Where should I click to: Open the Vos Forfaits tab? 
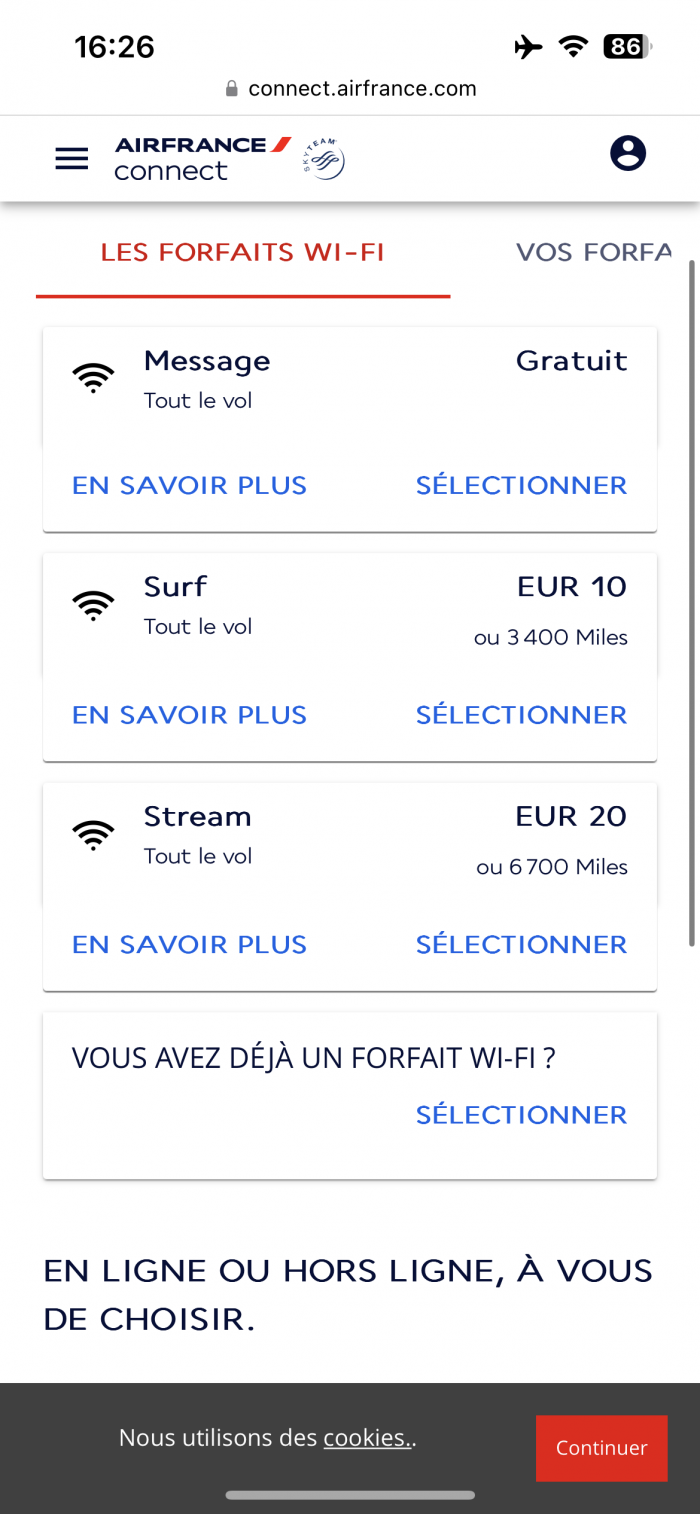pyautogui.click(x=593, y=252)
